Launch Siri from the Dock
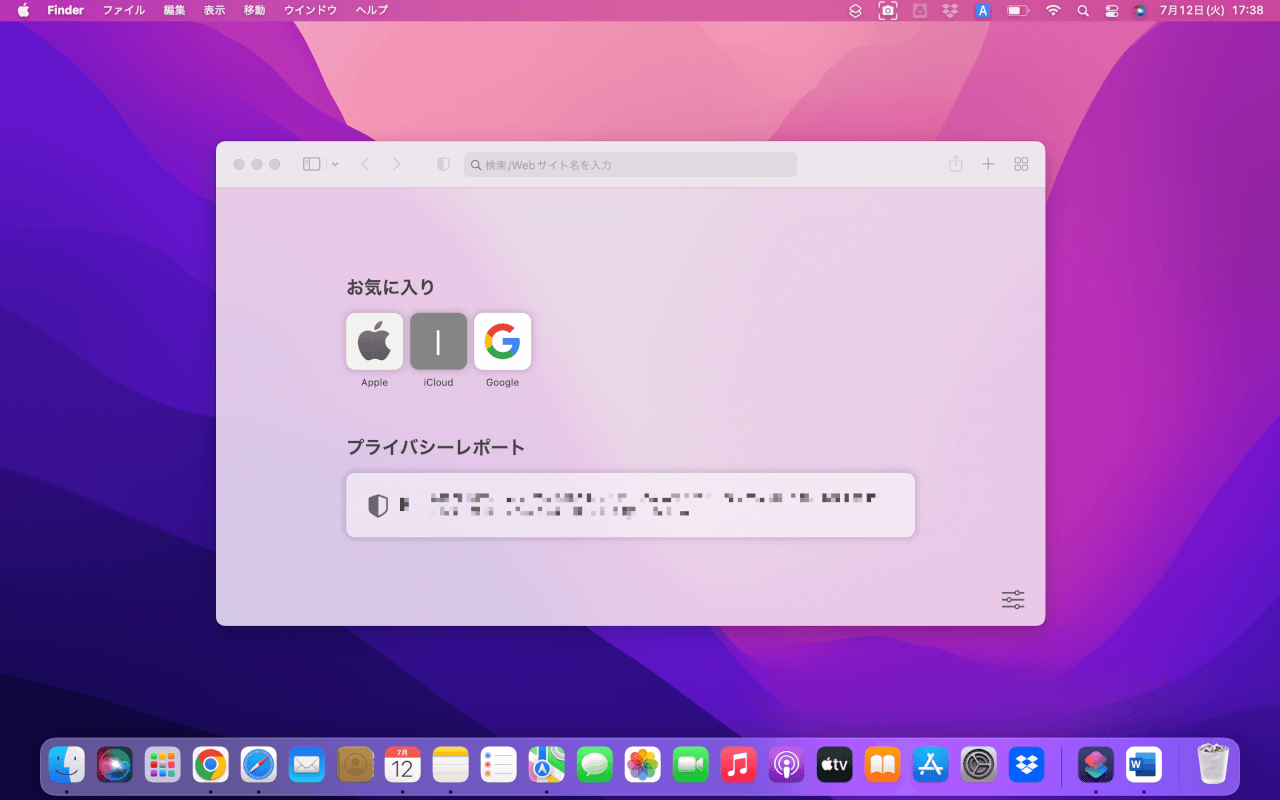This screenshot has width=1280, height=800. (115, 765)
